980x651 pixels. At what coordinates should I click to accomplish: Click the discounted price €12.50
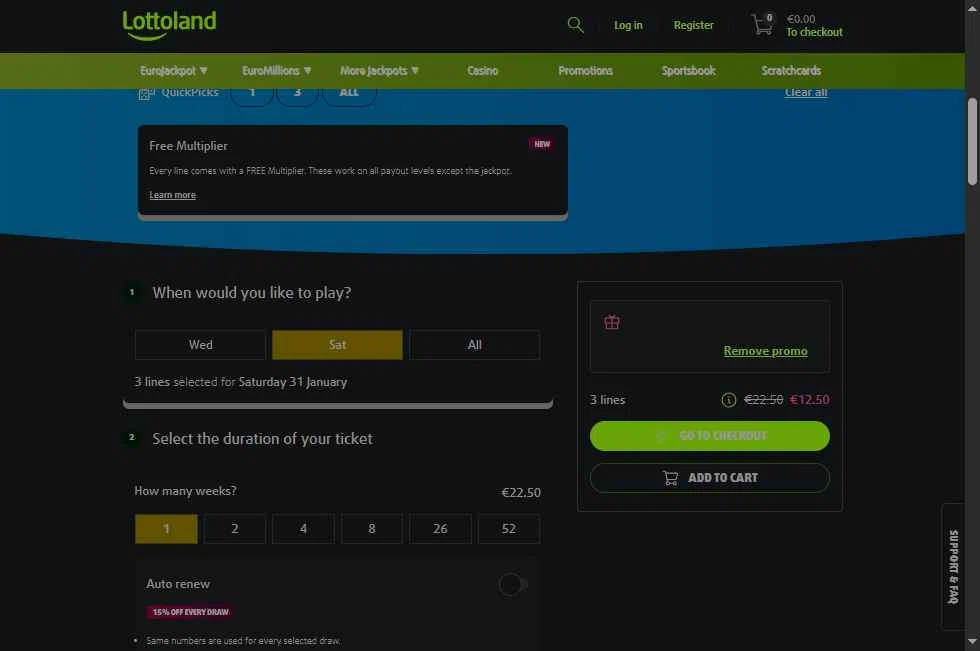pyautogui.click(x=809, y=400)
